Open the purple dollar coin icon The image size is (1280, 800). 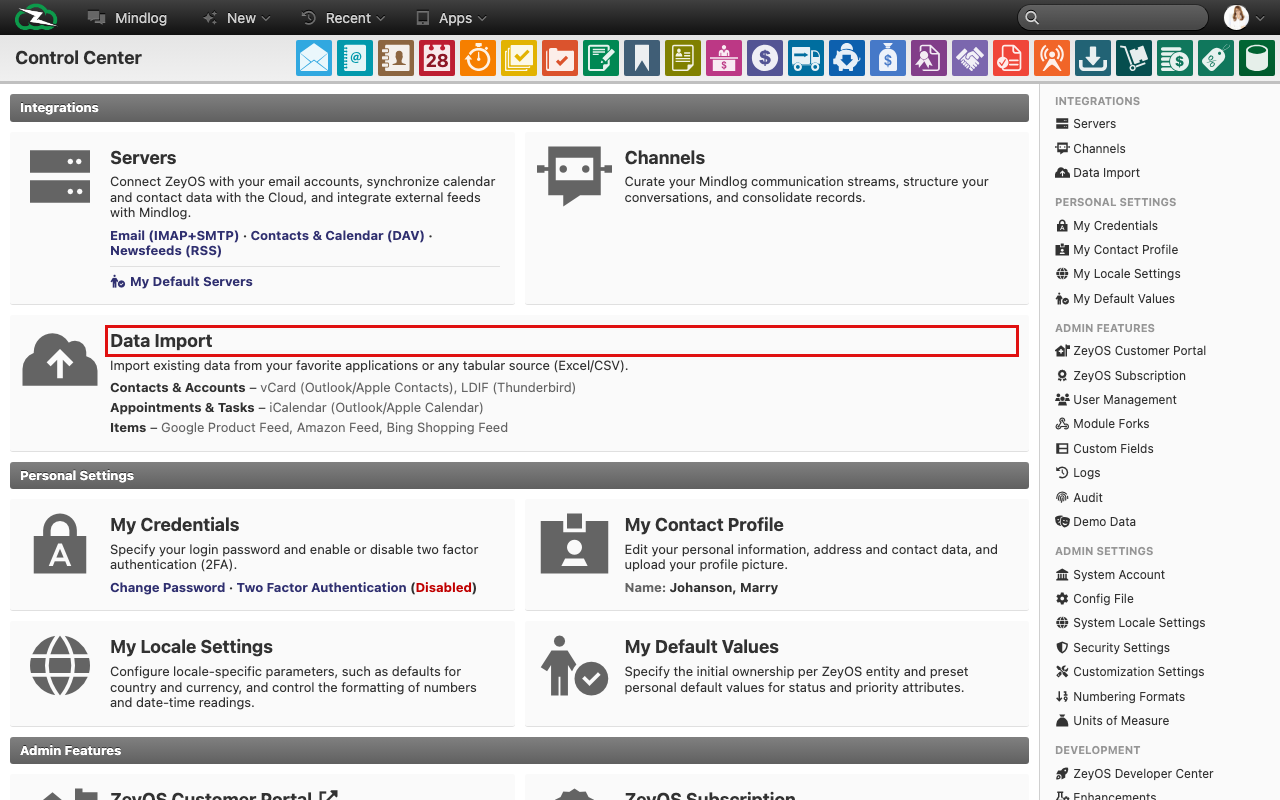765,58
